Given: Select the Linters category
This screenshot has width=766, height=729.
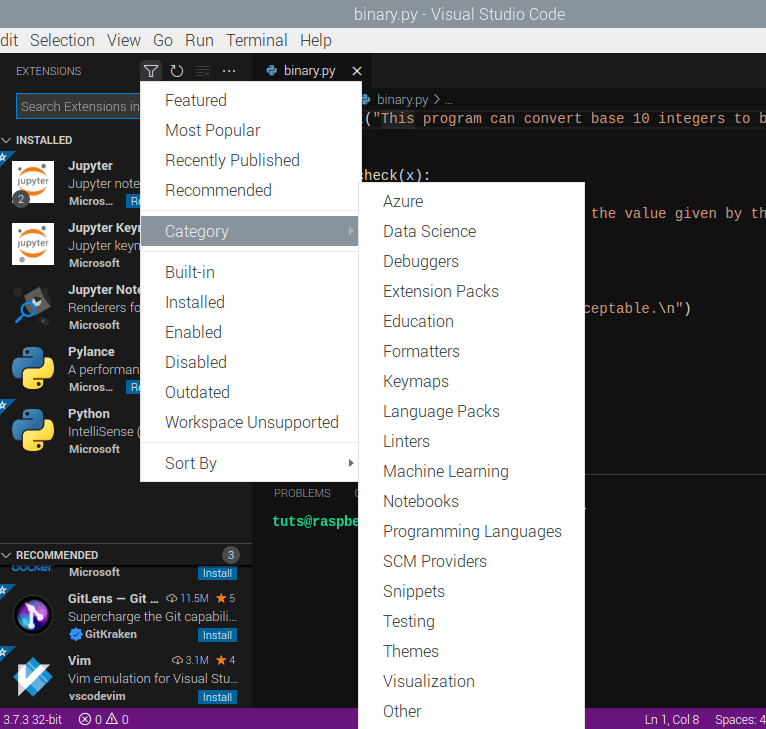Looking at the screenshot, I should coord(471,441).
